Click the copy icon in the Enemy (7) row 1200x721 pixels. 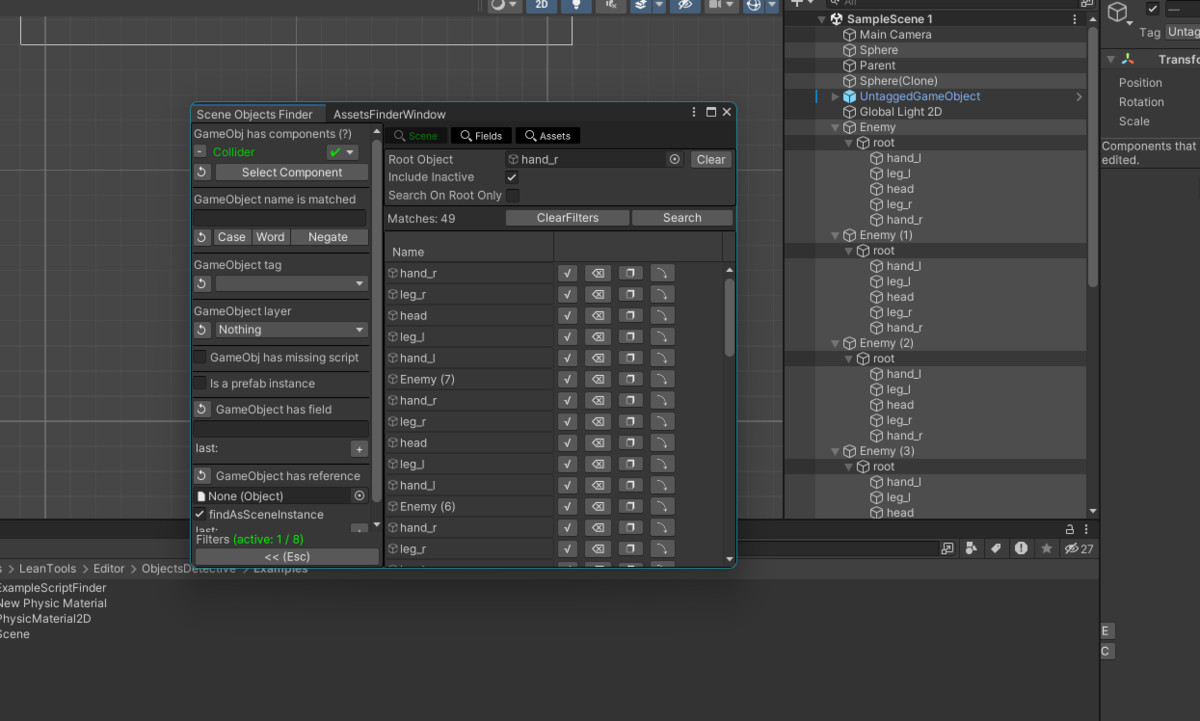click(630, 379)
